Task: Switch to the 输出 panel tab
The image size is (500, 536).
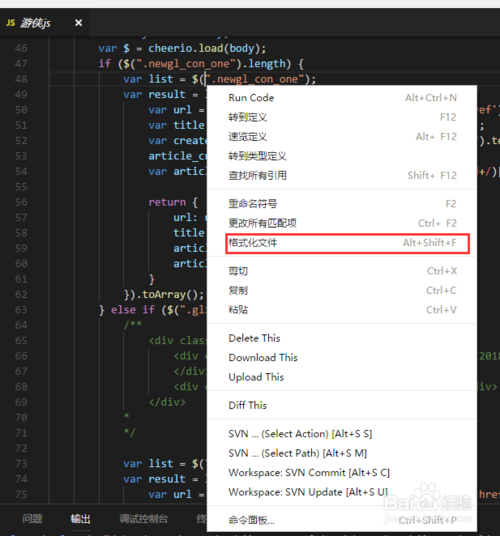Action: tap(80, 519)
